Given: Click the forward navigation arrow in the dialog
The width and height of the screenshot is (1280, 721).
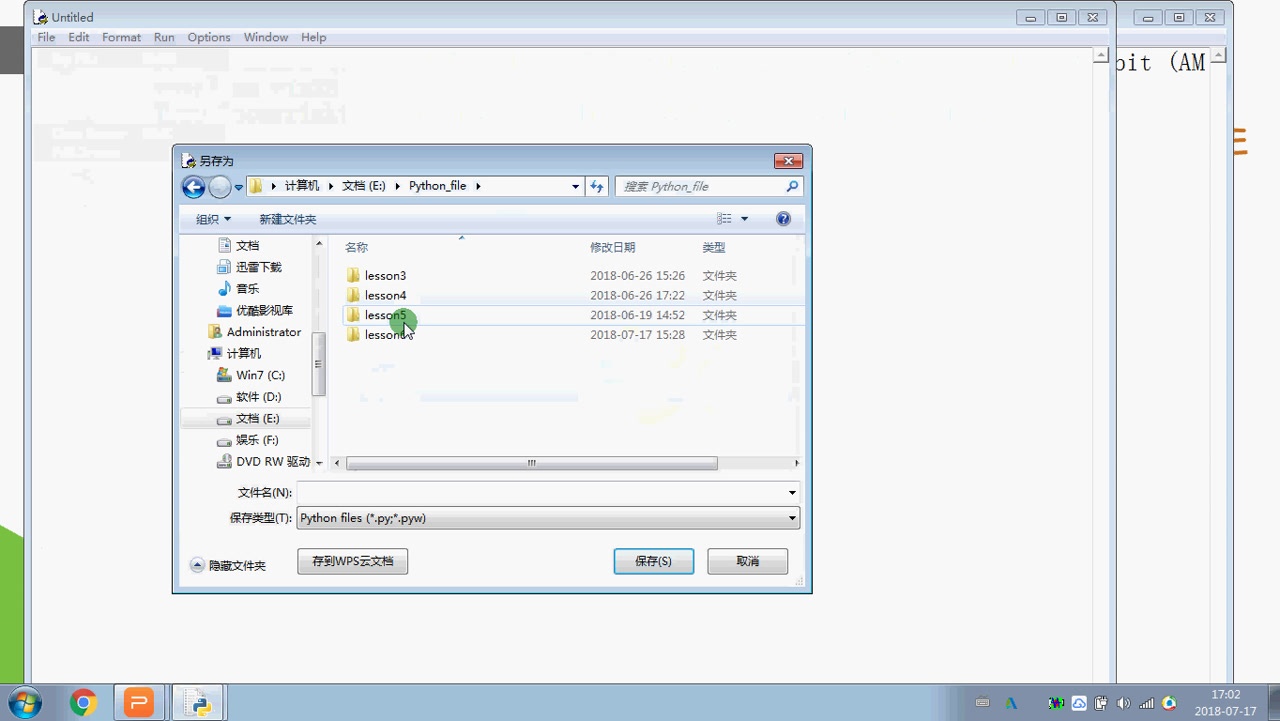Looking at the screenshot, I should click(219, 186).
